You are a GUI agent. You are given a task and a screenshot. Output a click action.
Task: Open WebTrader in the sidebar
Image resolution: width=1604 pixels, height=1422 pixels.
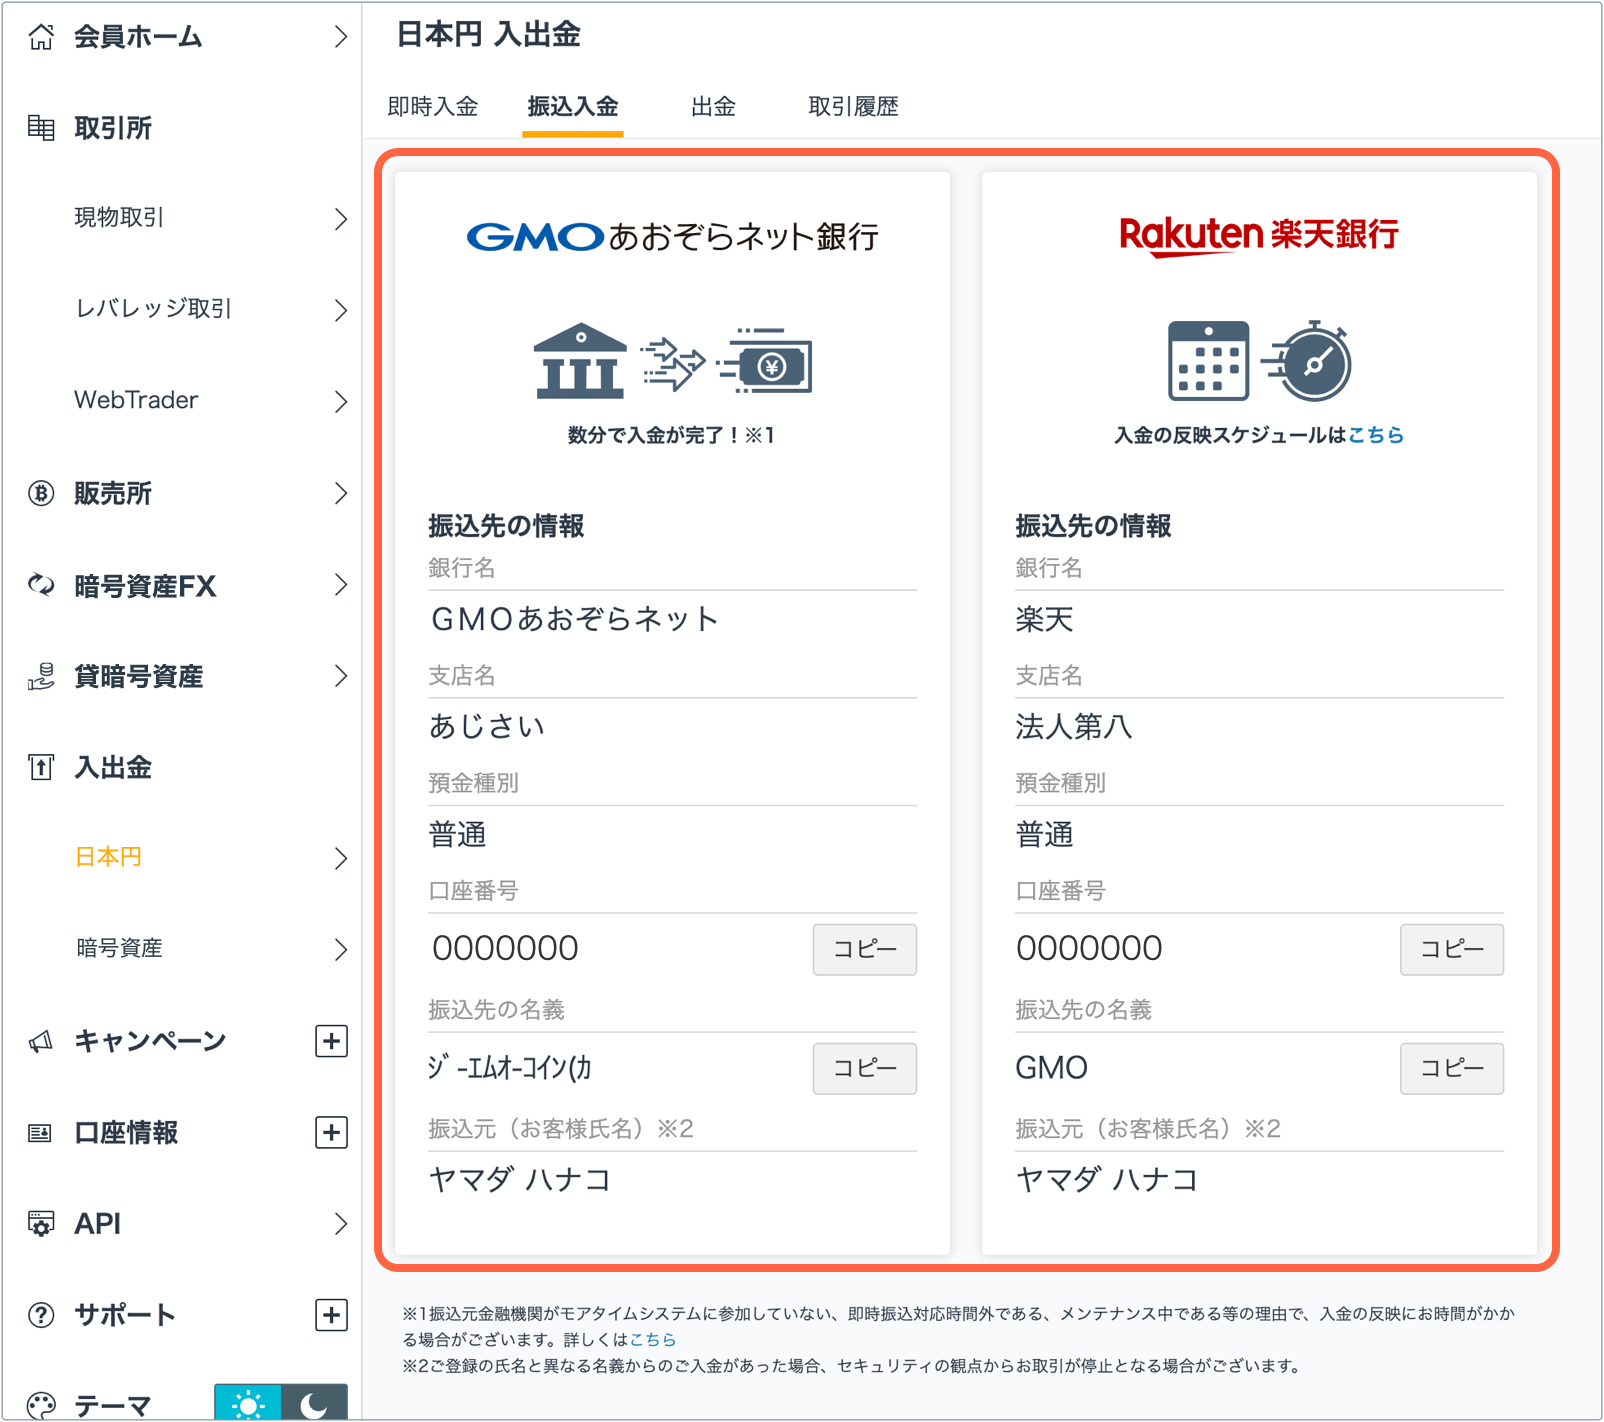136,400
